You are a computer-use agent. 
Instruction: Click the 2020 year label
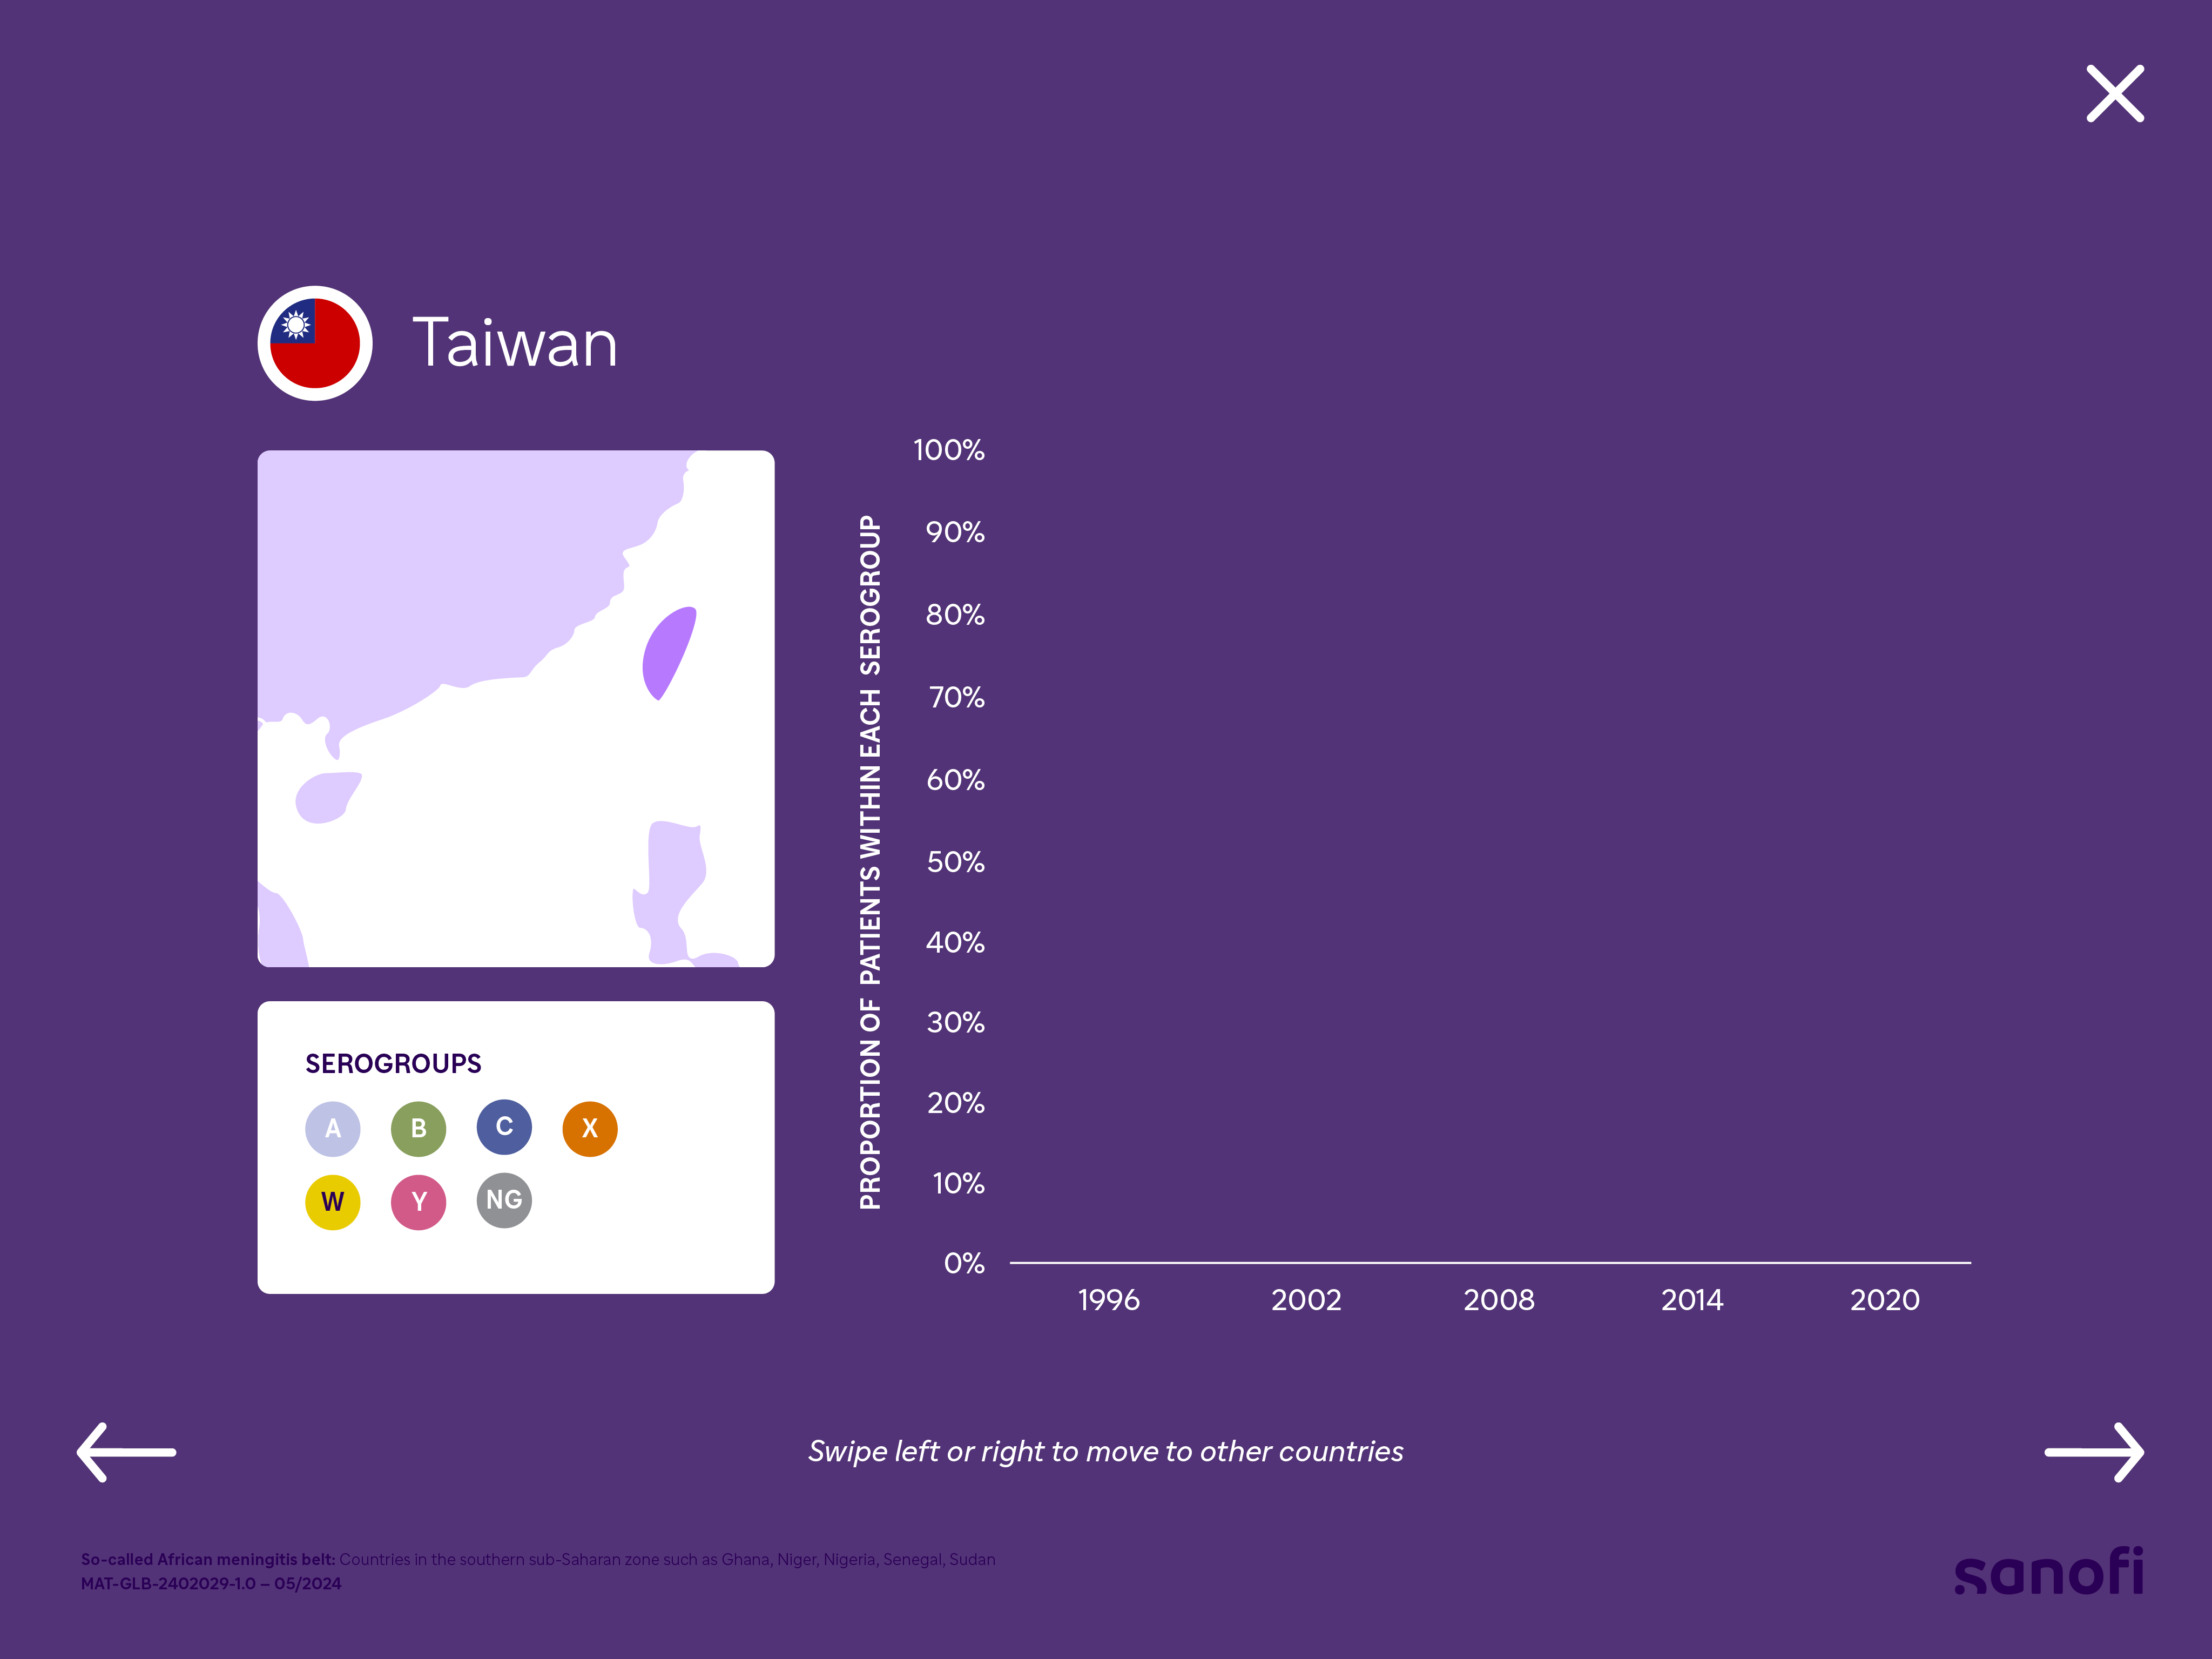coord(1884,1300)
